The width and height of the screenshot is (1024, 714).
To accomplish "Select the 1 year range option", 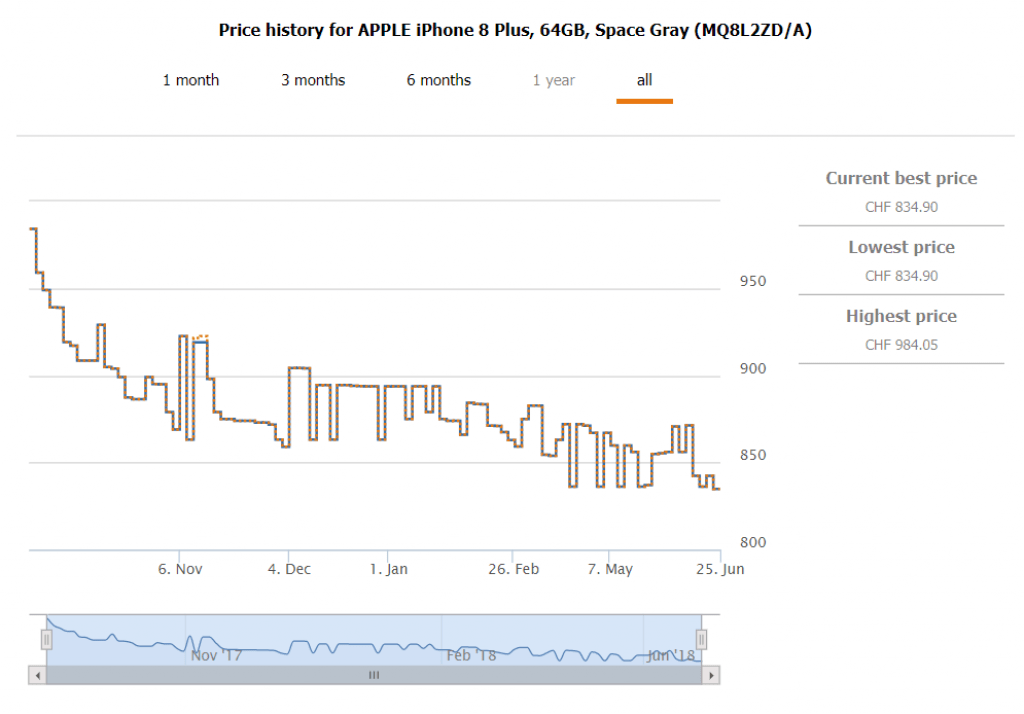I will pos(553,80).
